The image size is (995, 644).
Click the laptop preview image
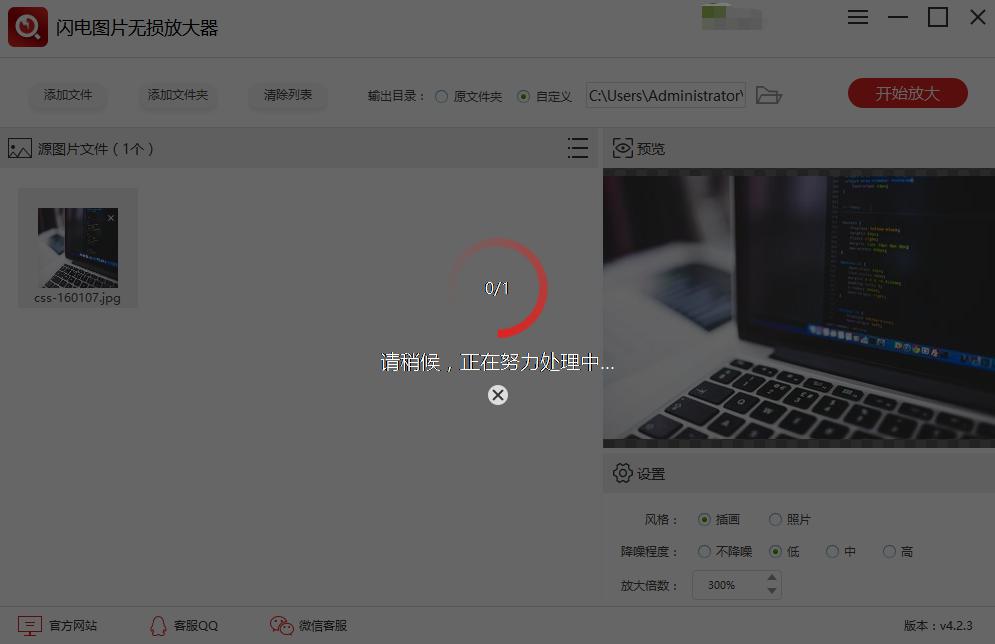[799, 308]
